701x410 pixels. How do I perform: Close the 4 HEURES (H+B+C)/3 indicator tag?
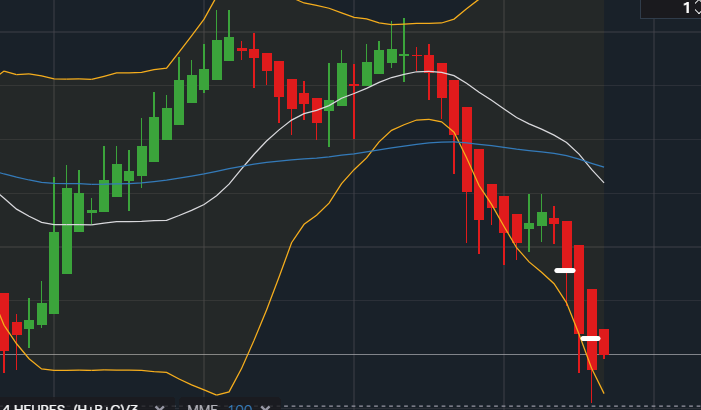[x=159, y=407]
